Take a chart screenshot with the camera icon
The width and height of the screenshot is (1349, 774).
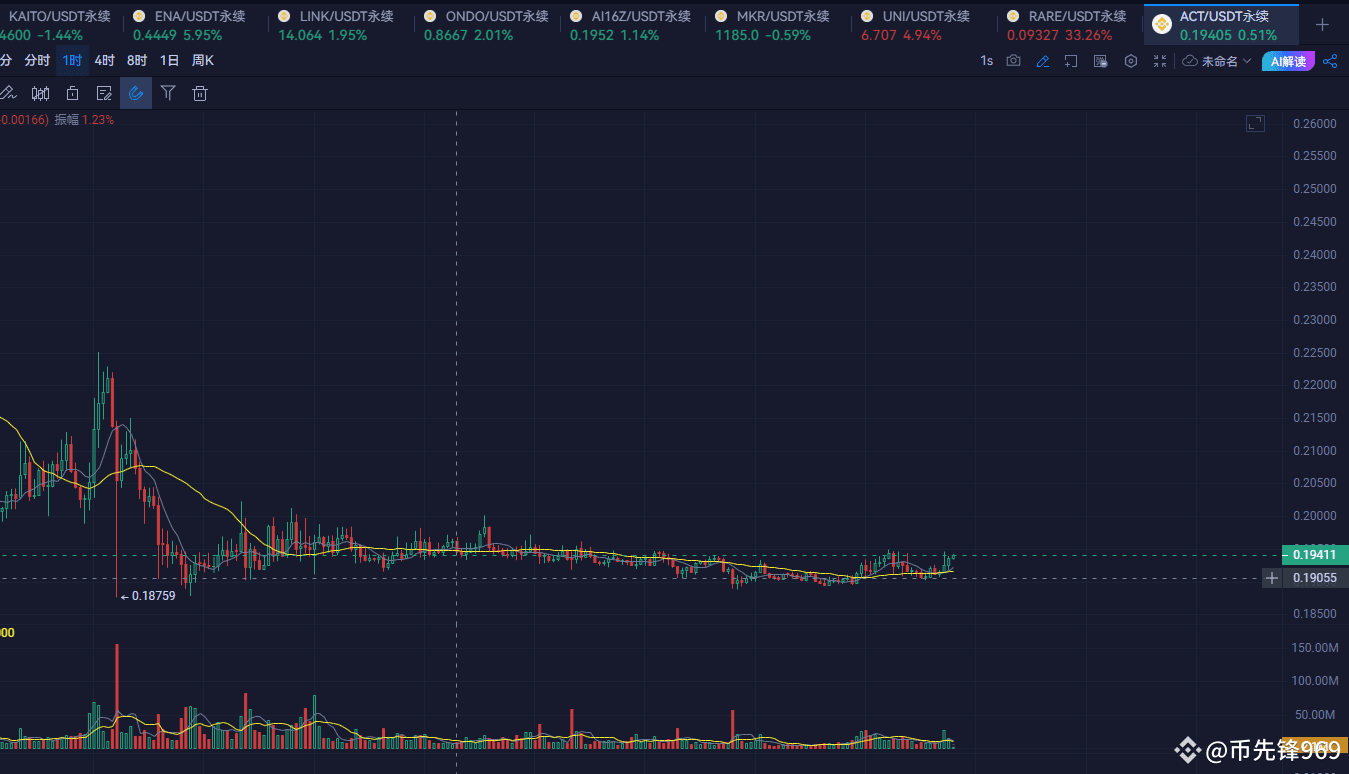click(1013, 60)
